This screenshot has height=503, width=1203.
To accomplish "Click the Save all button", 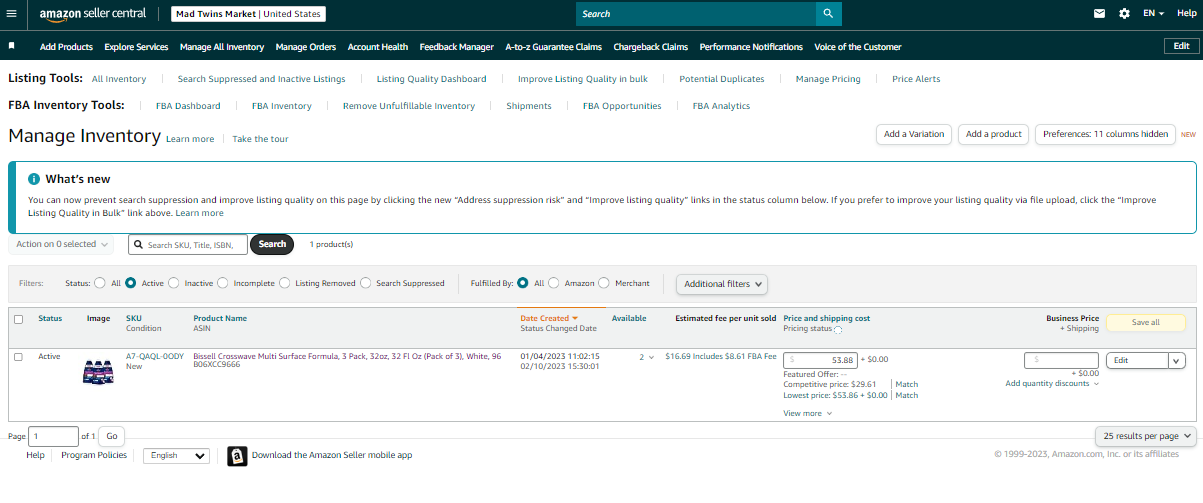I will point(1146,322).
